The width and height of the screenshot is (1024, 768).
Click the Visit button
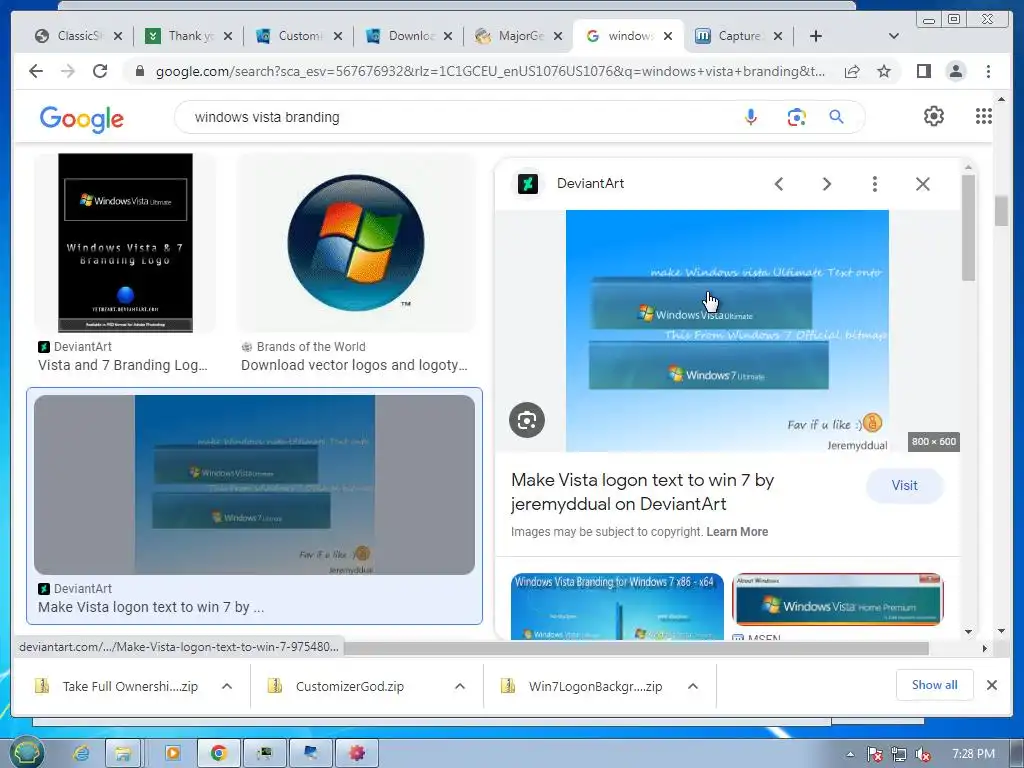pyautogui.click(x=904, y=485)
